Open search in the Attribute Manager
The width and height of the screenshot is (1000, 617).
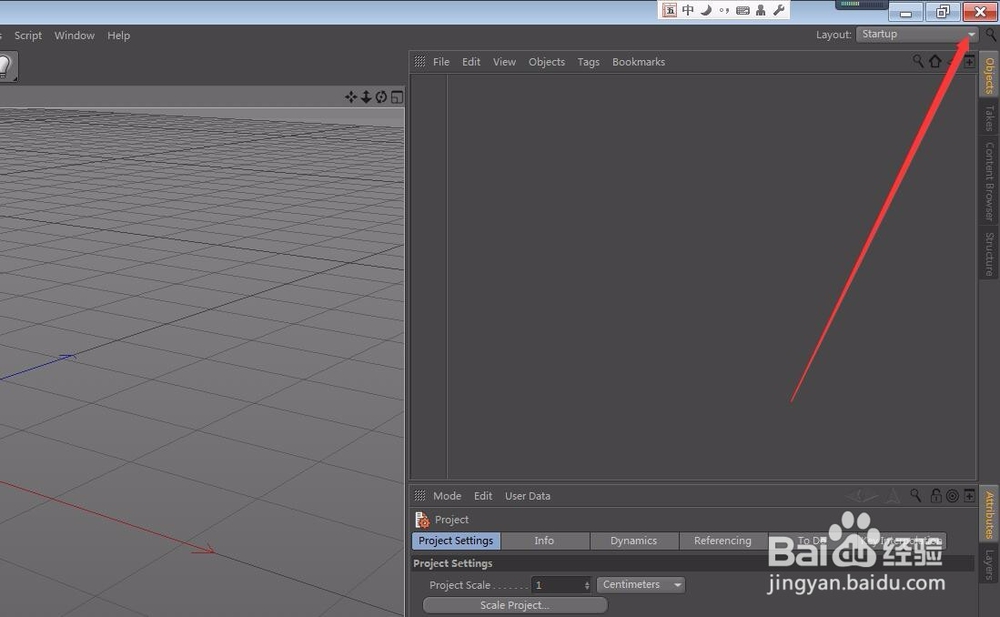click(x=916, y=495)
